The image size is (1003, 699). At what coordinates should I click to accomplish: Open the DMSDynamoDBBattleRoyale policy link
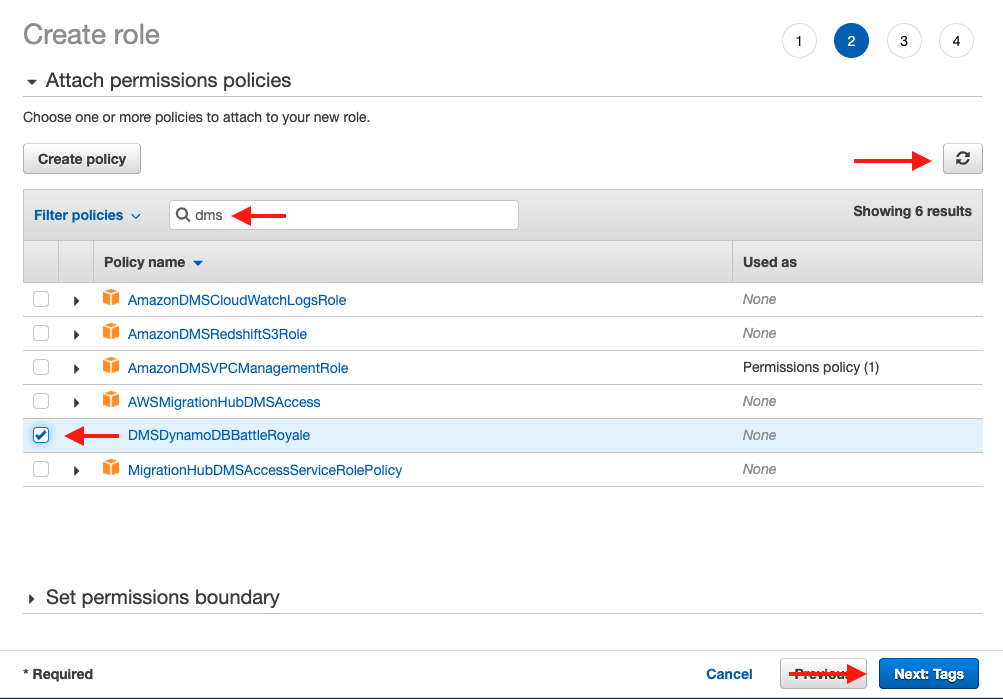click(219, 435)
